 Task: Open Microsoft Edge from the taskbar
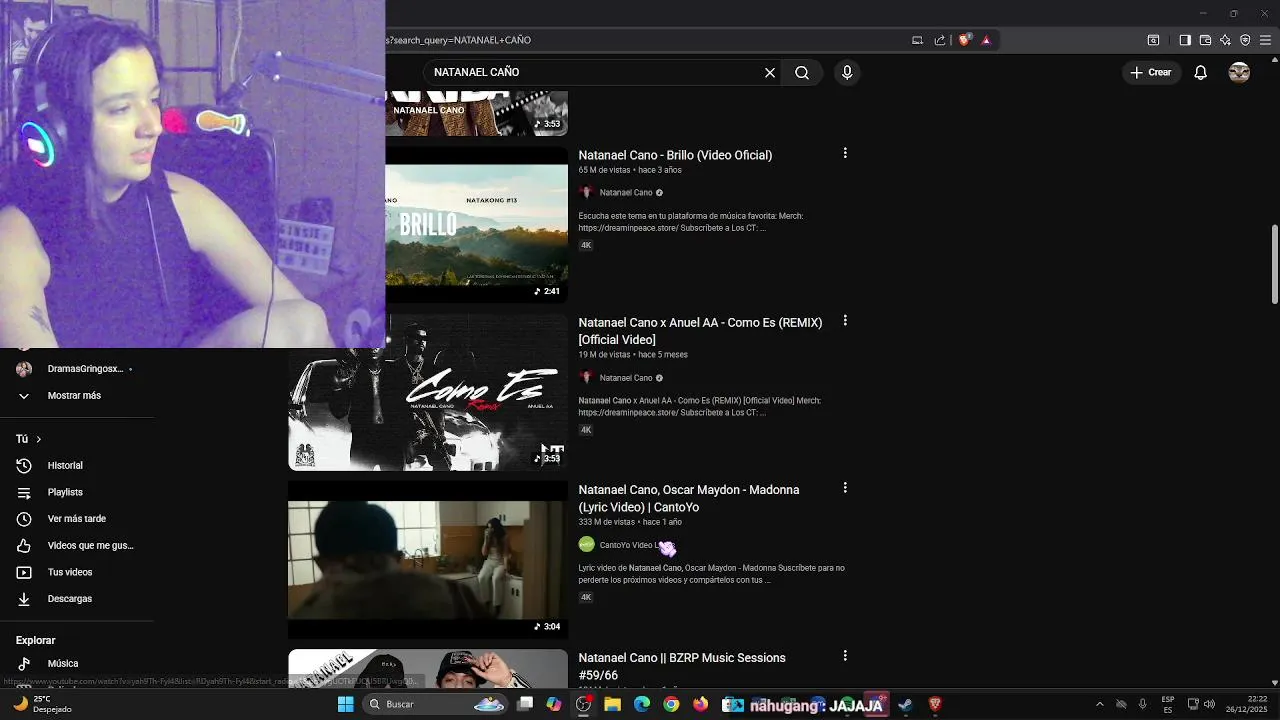click(x=642, y=704)
